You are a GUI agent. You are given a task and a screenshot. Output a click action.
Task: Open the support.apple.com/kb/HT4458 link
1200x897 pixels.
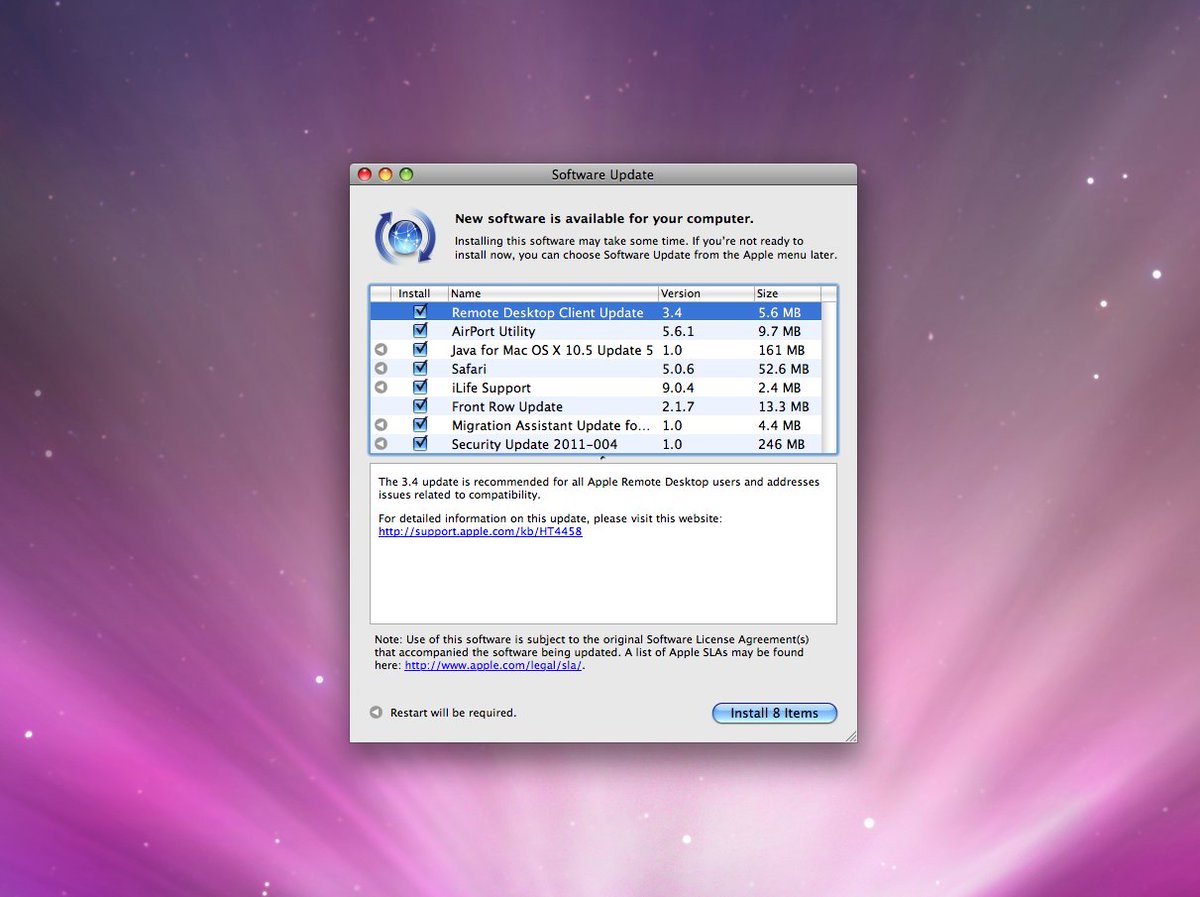(x=480, y=532)
